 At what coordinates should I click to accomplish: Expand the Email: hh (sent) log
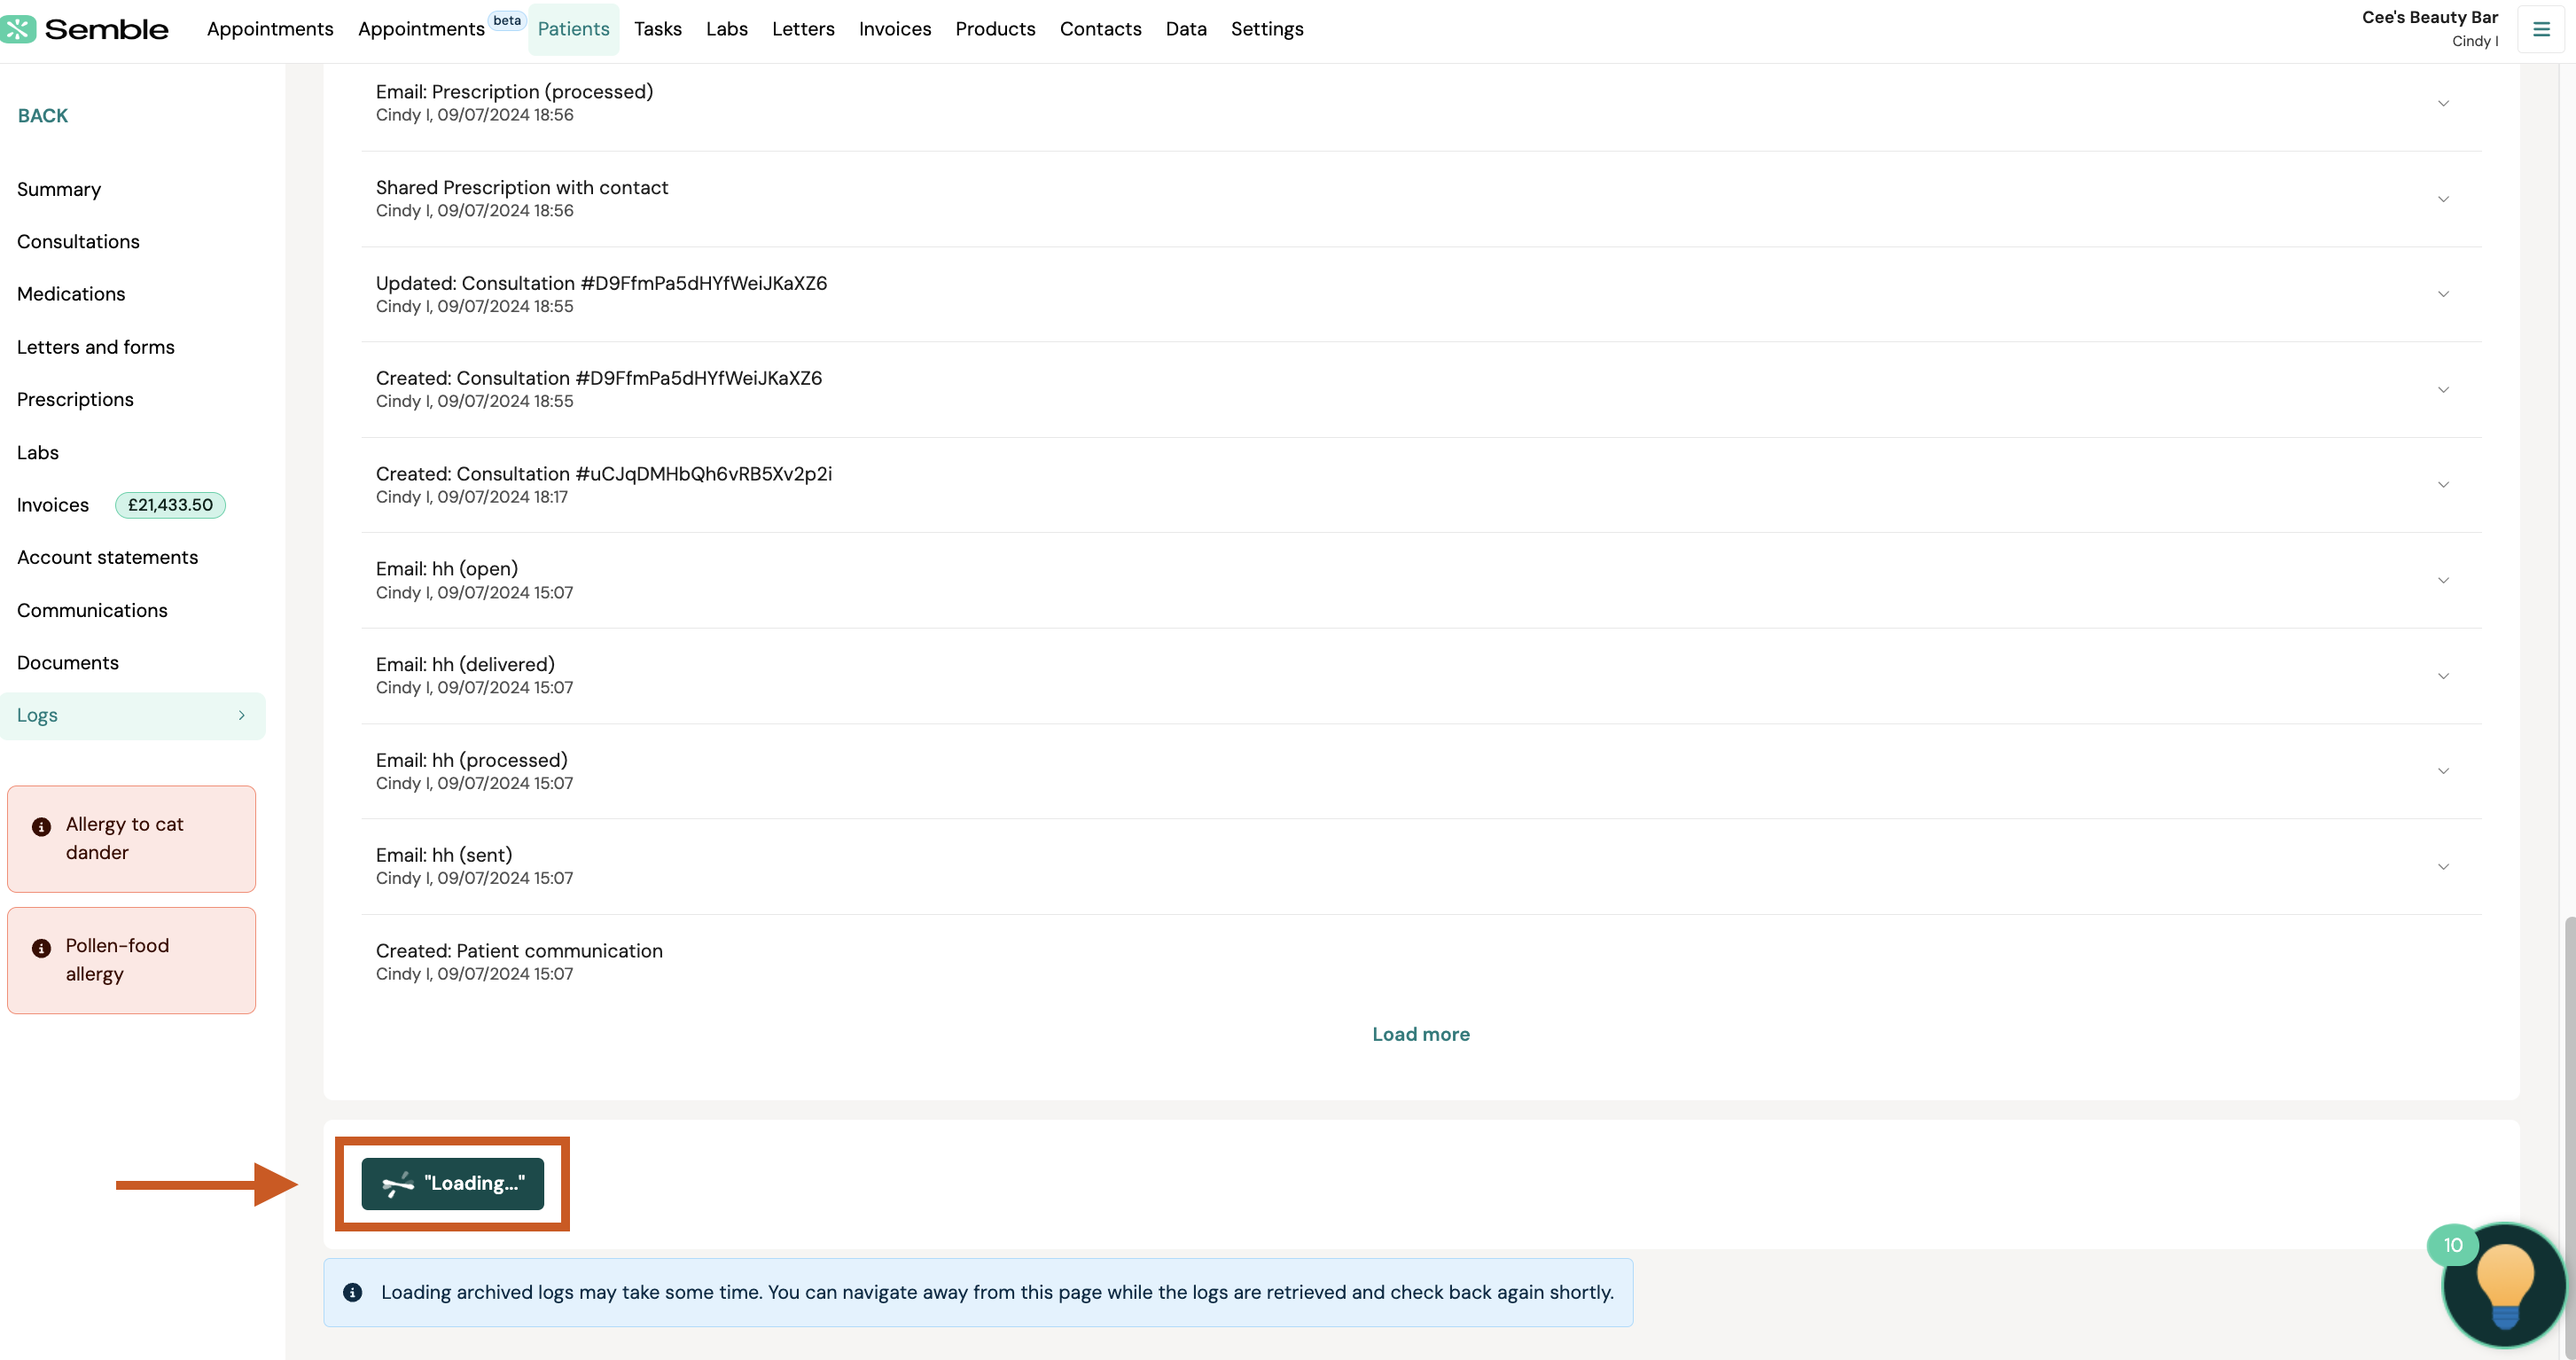click(2443, 867)
